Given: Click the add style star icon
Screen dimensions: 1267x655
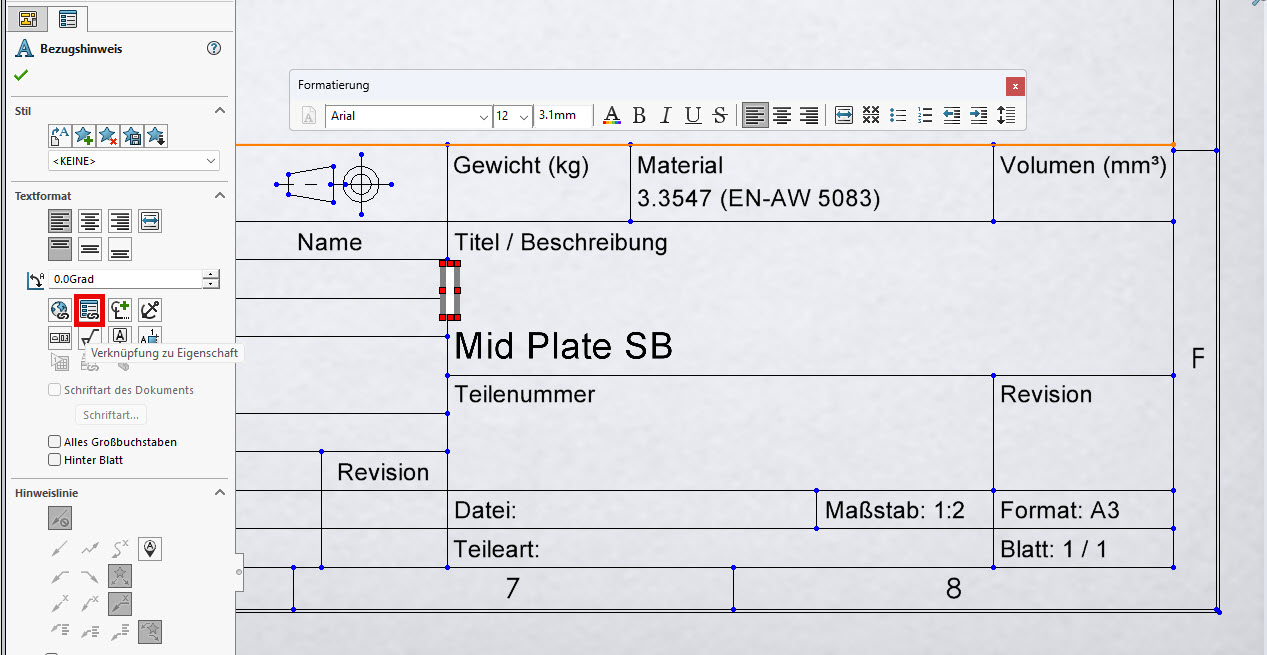Looking at the screenshot, I should click(84, 136).
